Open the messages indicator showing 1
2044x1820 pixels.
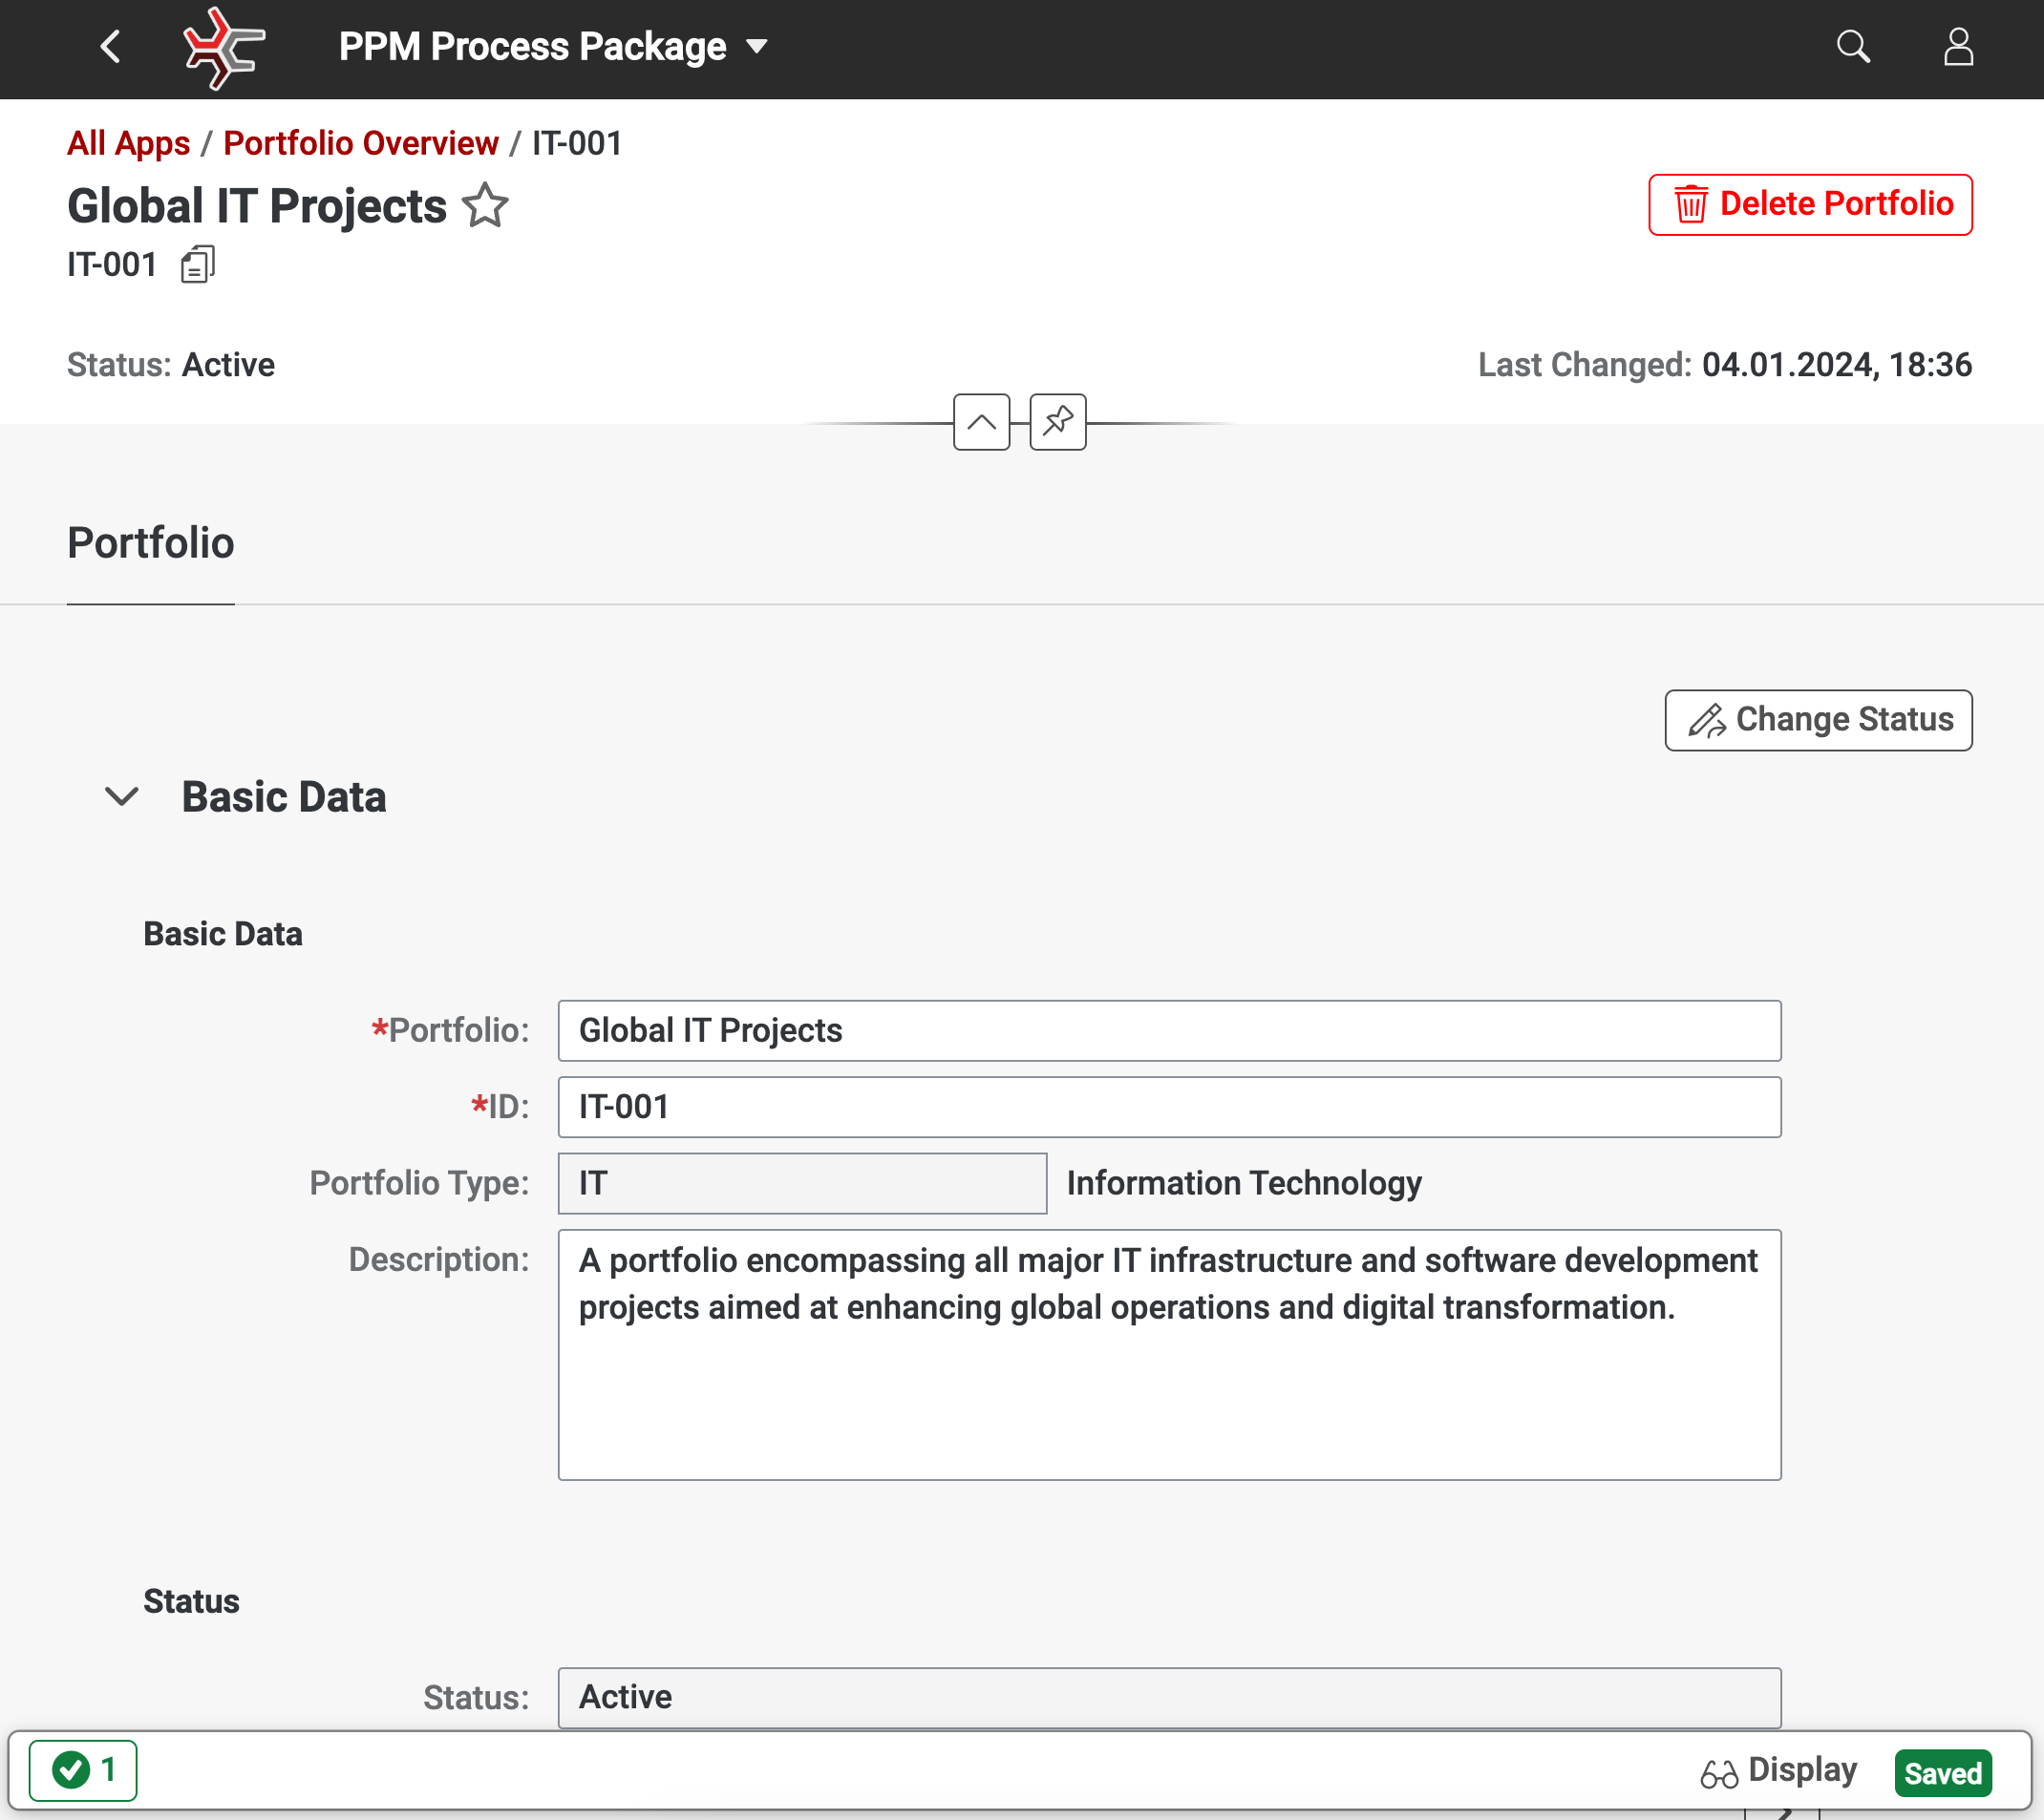pyautogui.click(x=83, y=1770)
